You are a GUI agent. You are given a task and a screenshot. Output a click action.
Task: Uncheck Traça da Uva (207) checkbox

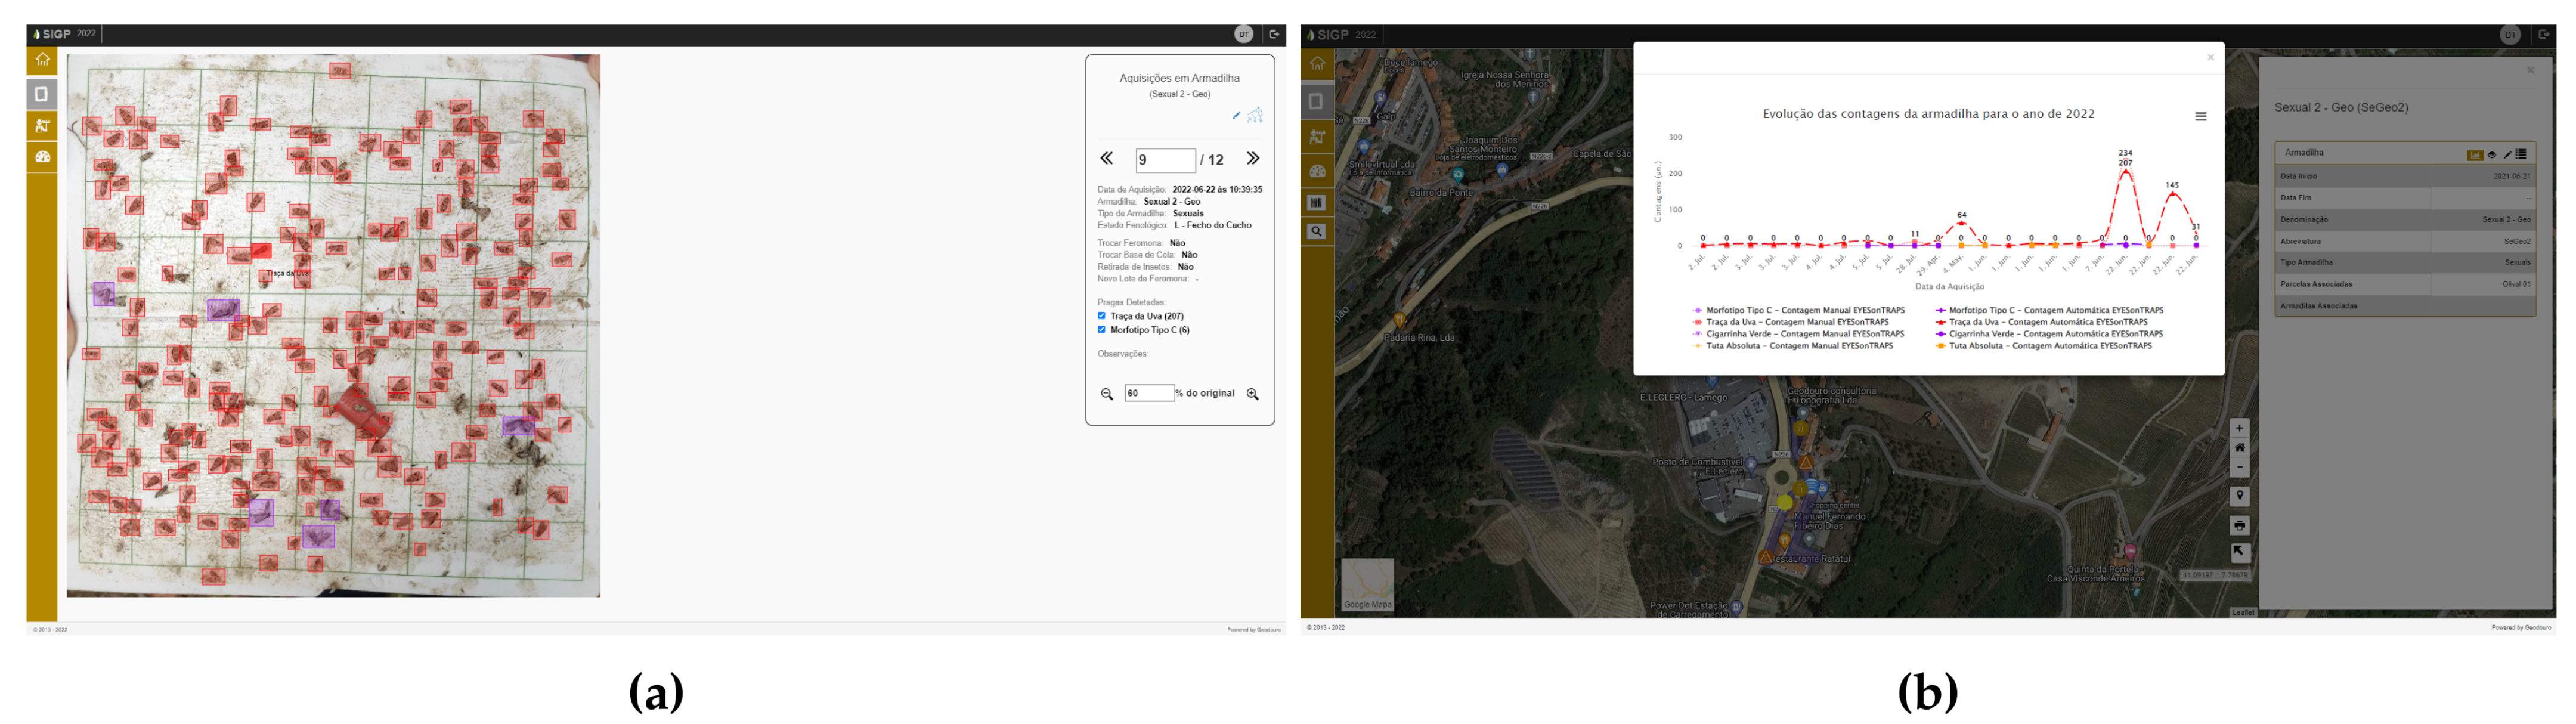tap(1101, 316)
